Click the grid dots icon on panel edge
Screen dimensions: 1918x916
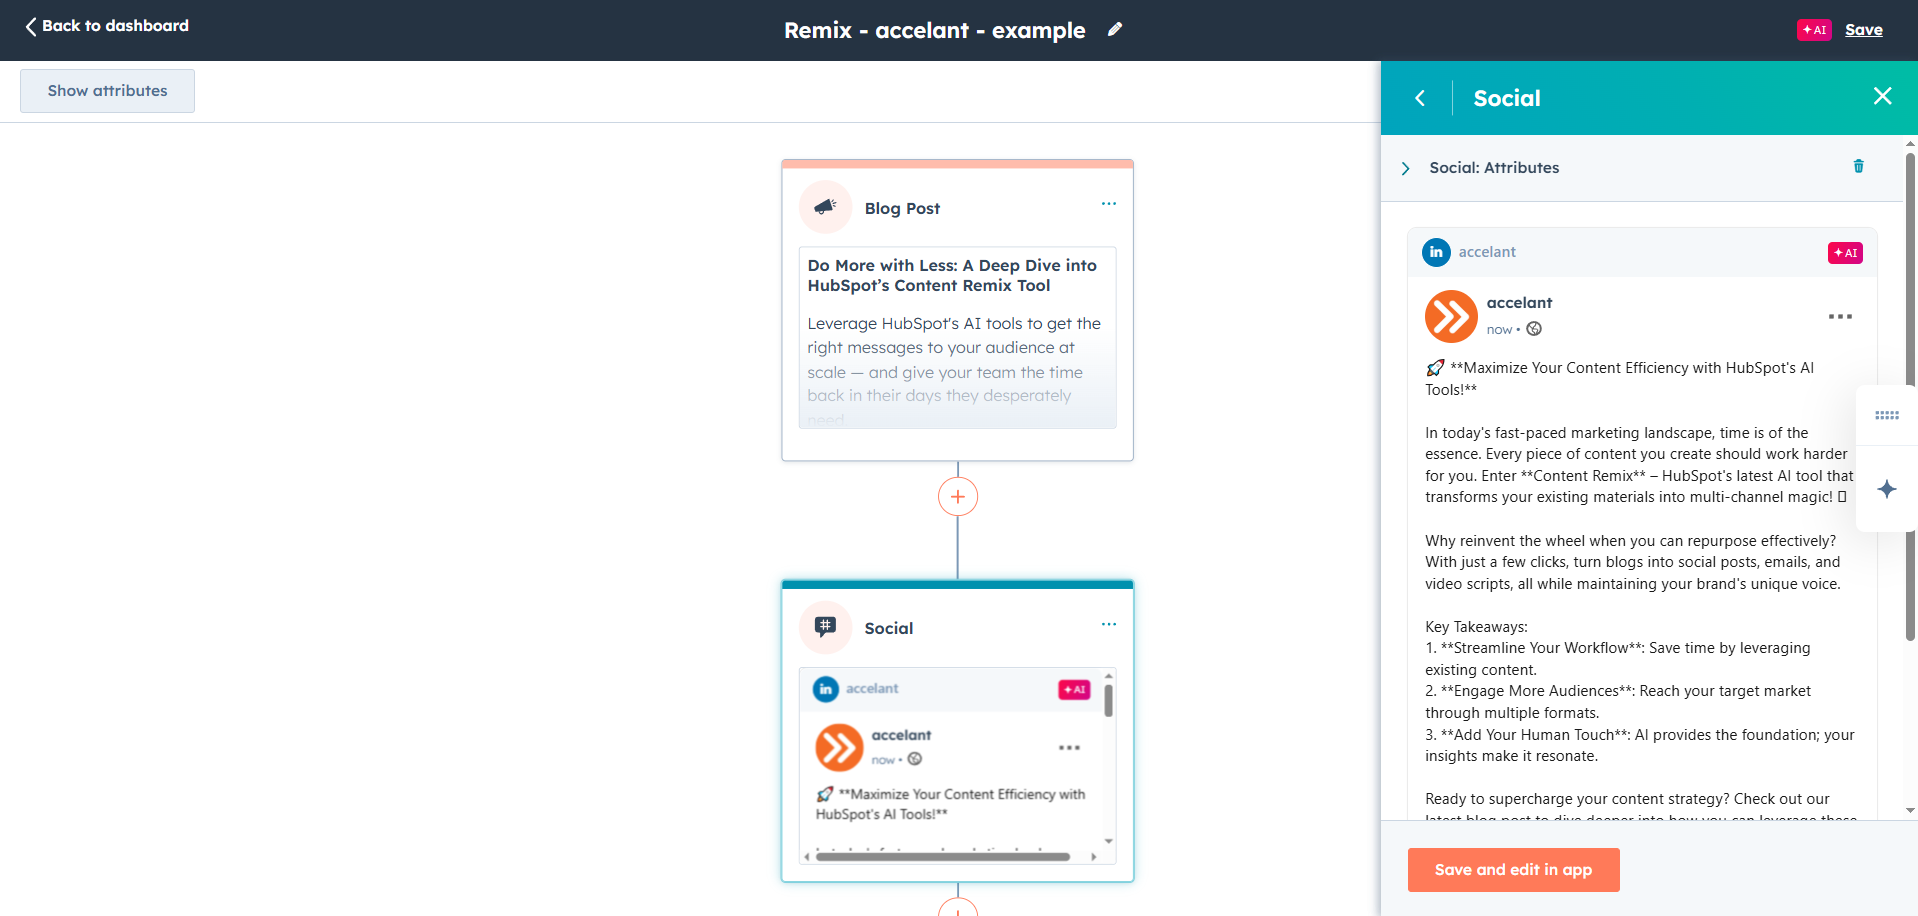1887,415
